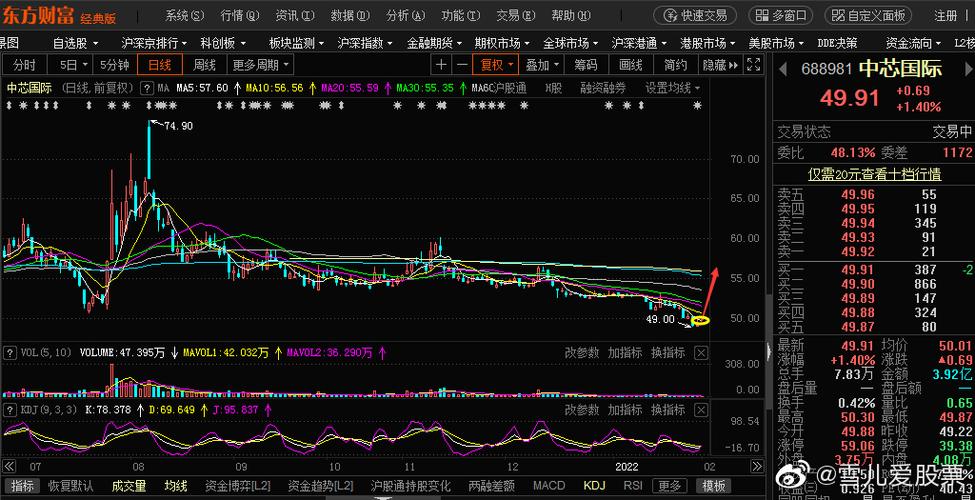Click the 画线 drawing button
Image resolution: width=975 pixels, height=500 pixels.
click(631, 64)
